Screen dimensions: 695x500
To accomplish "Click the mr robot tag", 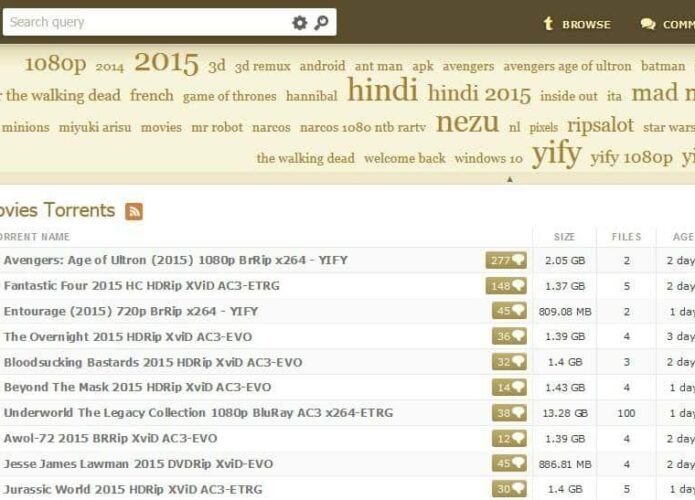I will 217,128.
